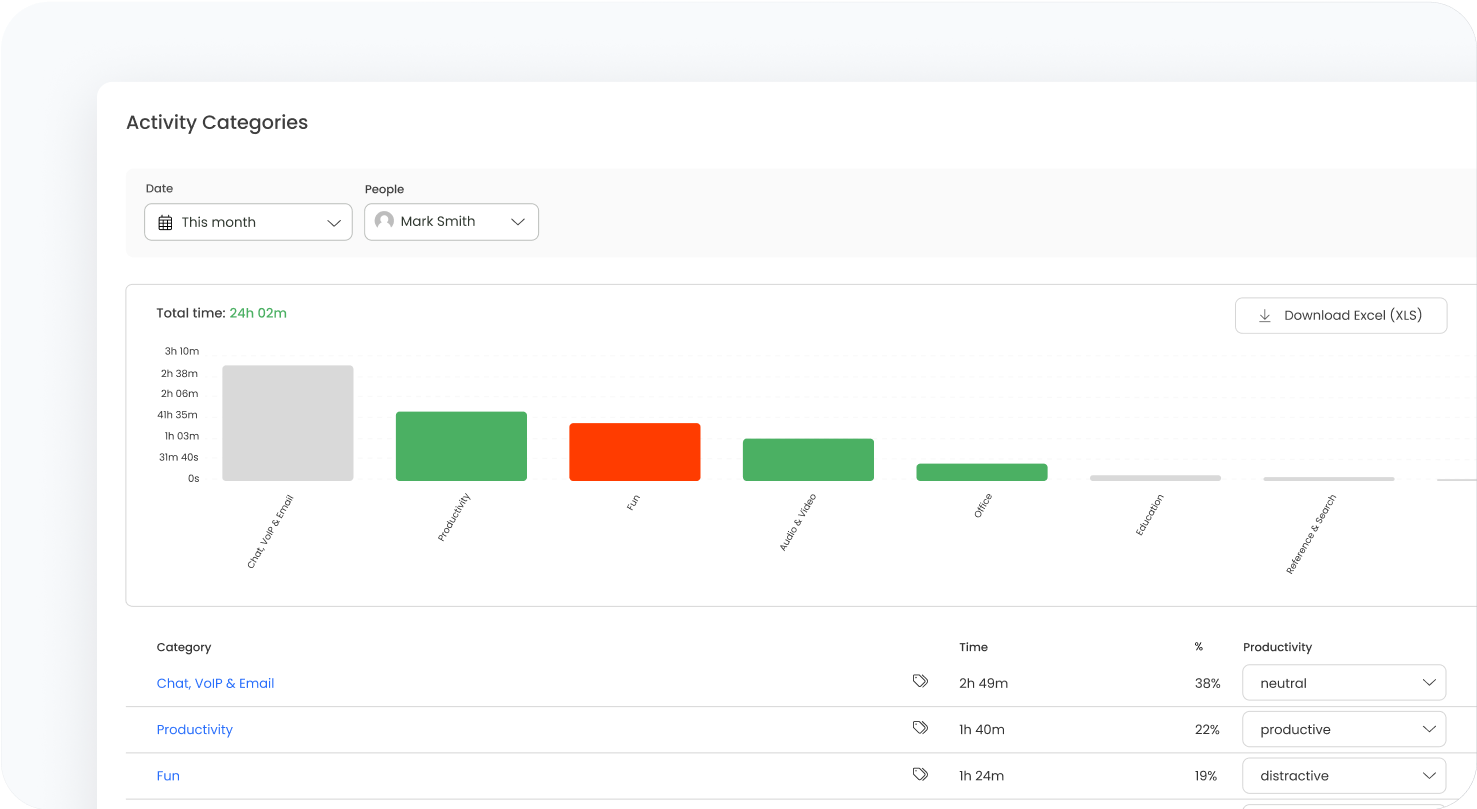Click the tag icon in Productivity row
1477x809 pixels.
920,728
